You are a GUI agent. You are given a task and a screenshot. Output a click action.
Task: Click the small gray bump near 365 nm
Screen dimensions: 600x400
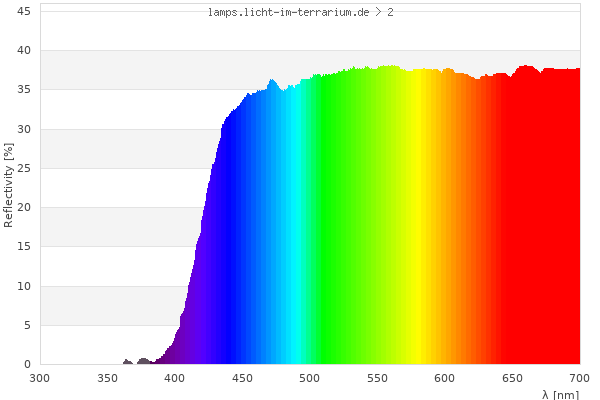pos(127,361)
